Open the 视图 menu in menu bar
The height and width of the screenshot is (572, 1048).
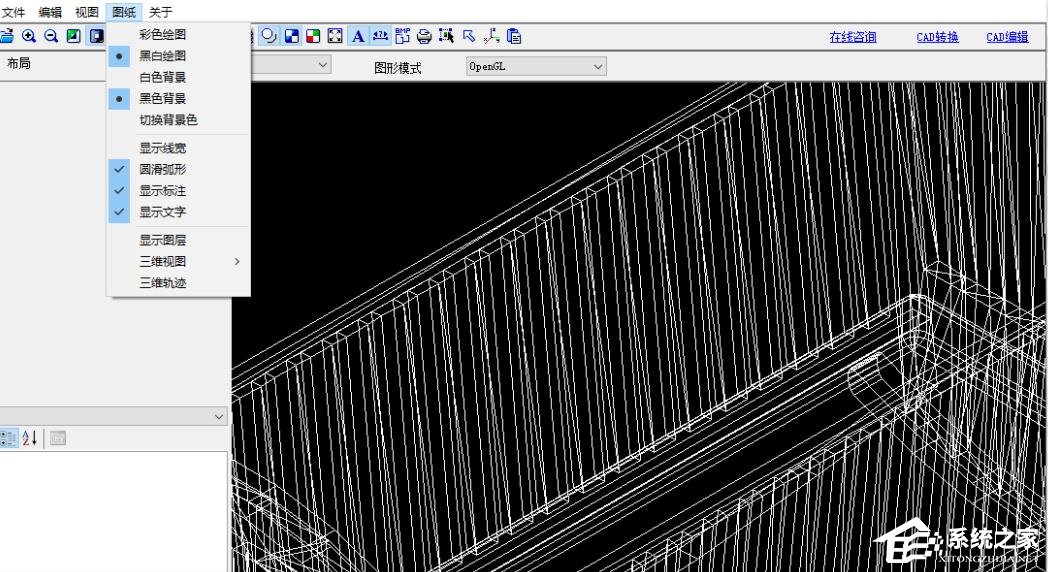pyautogui.click(x=87, y=12)
